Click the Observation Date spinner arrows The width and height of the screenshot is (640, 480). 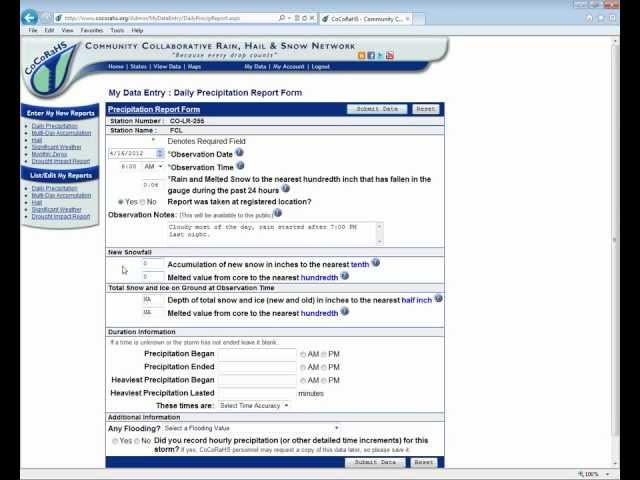(160, 153)
